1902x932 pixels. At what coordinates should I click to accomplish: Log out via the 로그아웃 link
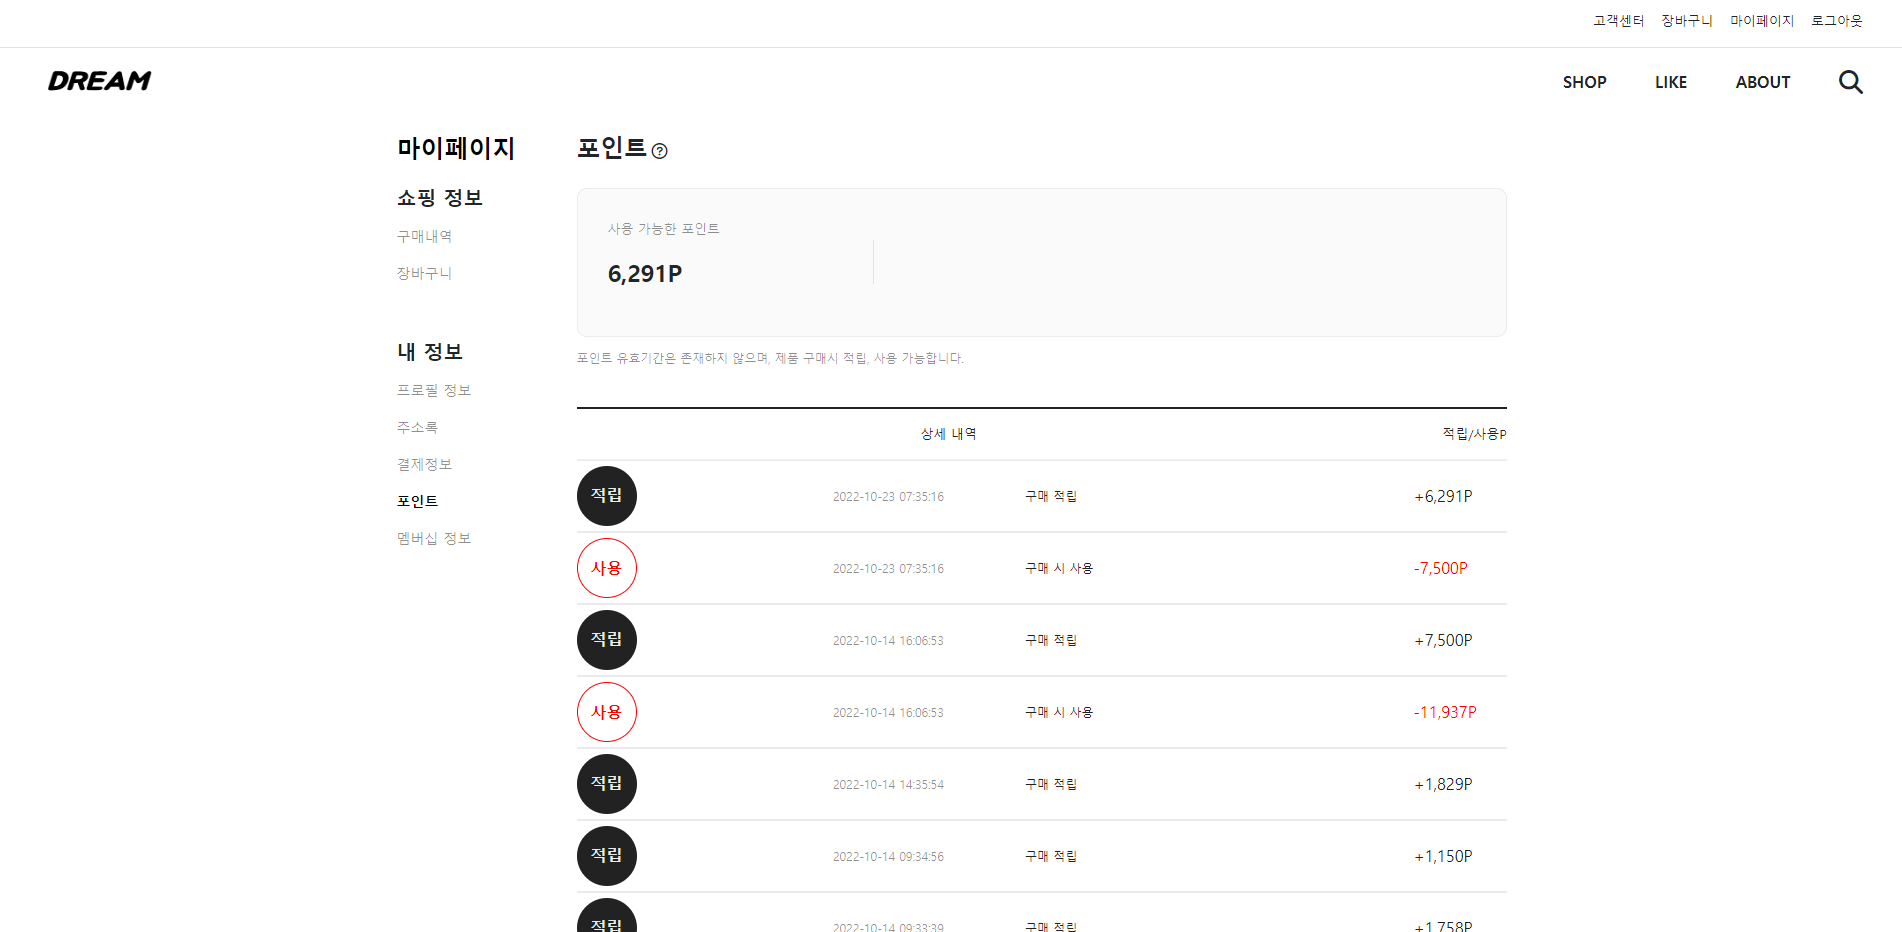1836,20
